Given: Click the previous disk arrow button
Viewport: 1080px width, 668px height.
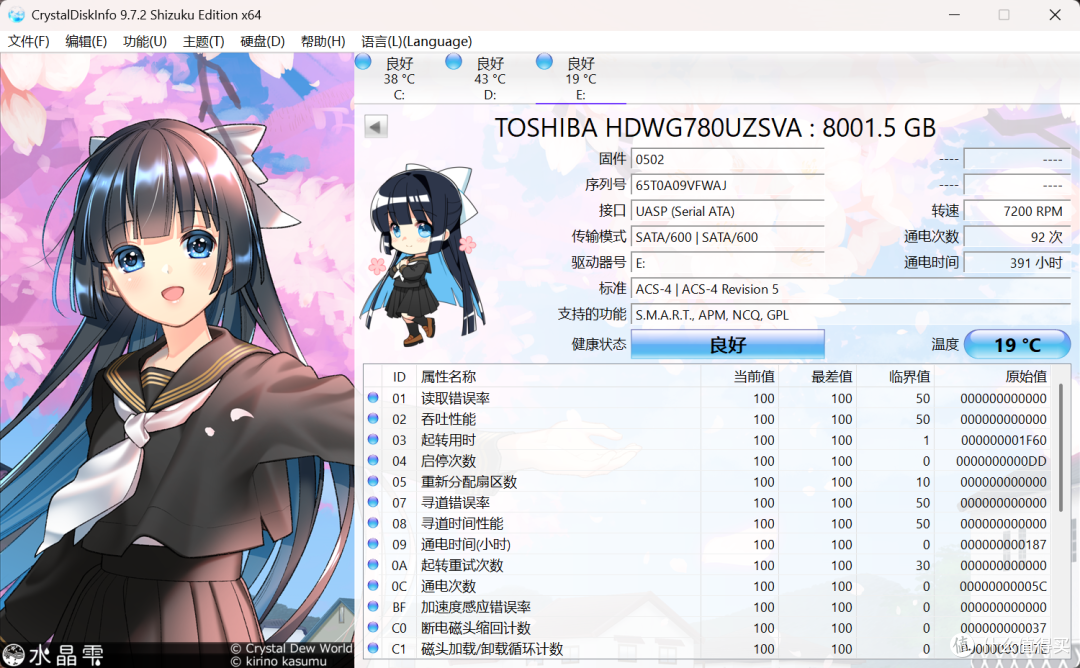Looking at the screenshot, I should coord(375,127).
